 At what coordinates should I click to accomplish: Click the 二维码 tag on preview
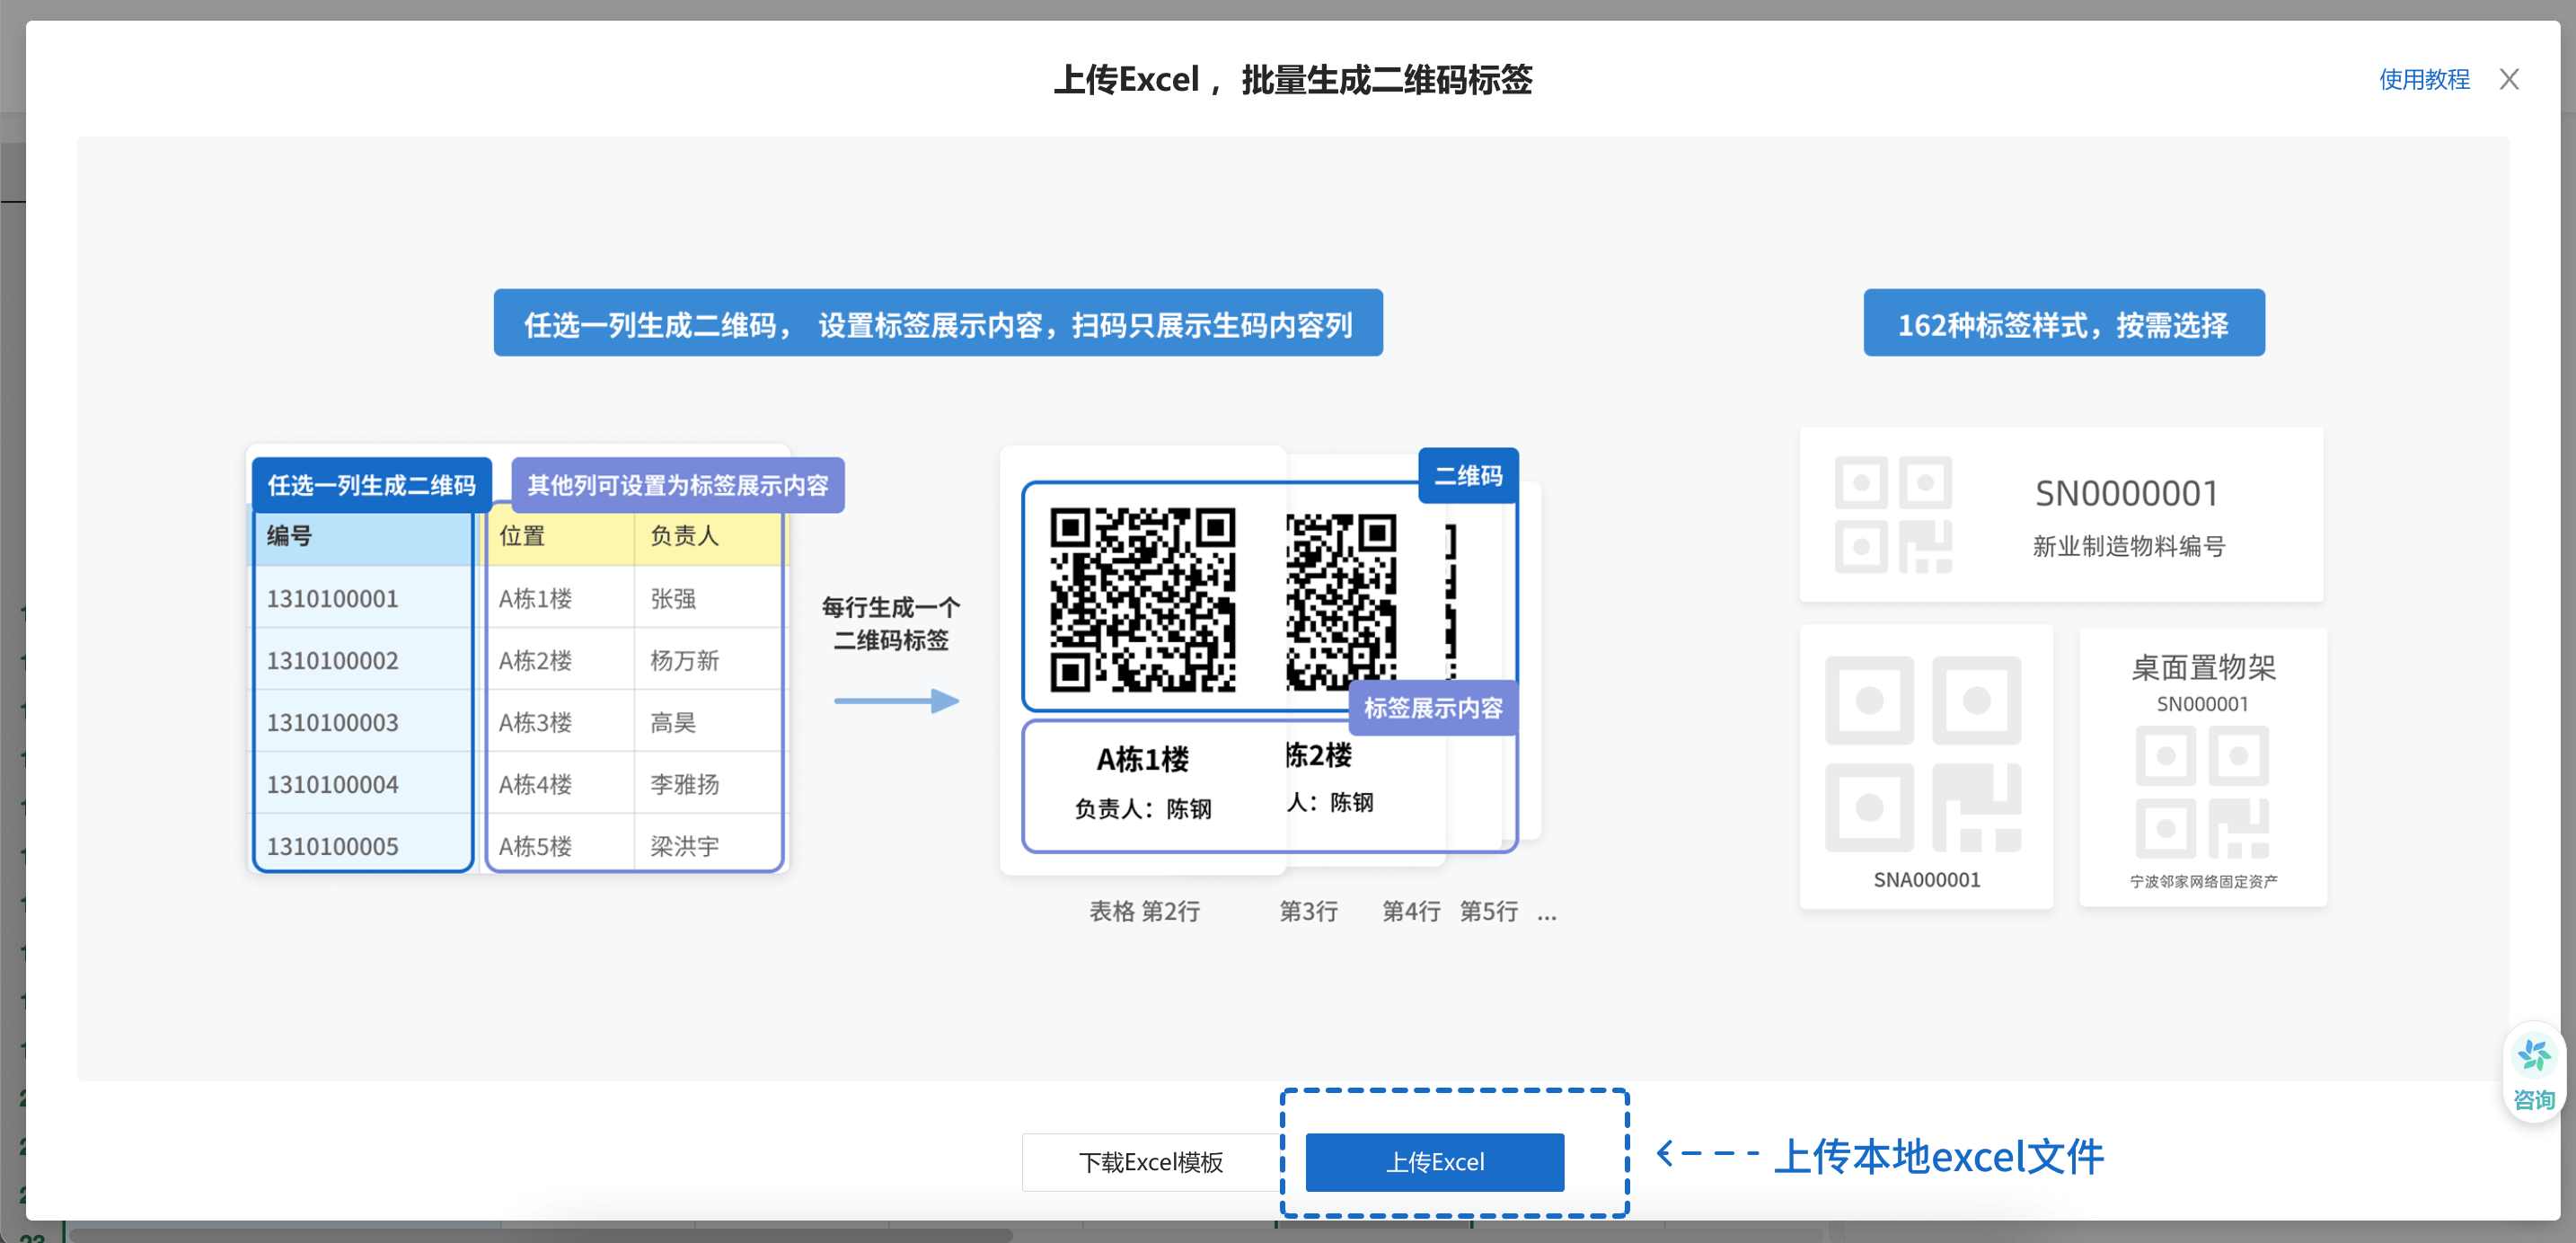click(1468, 476)
